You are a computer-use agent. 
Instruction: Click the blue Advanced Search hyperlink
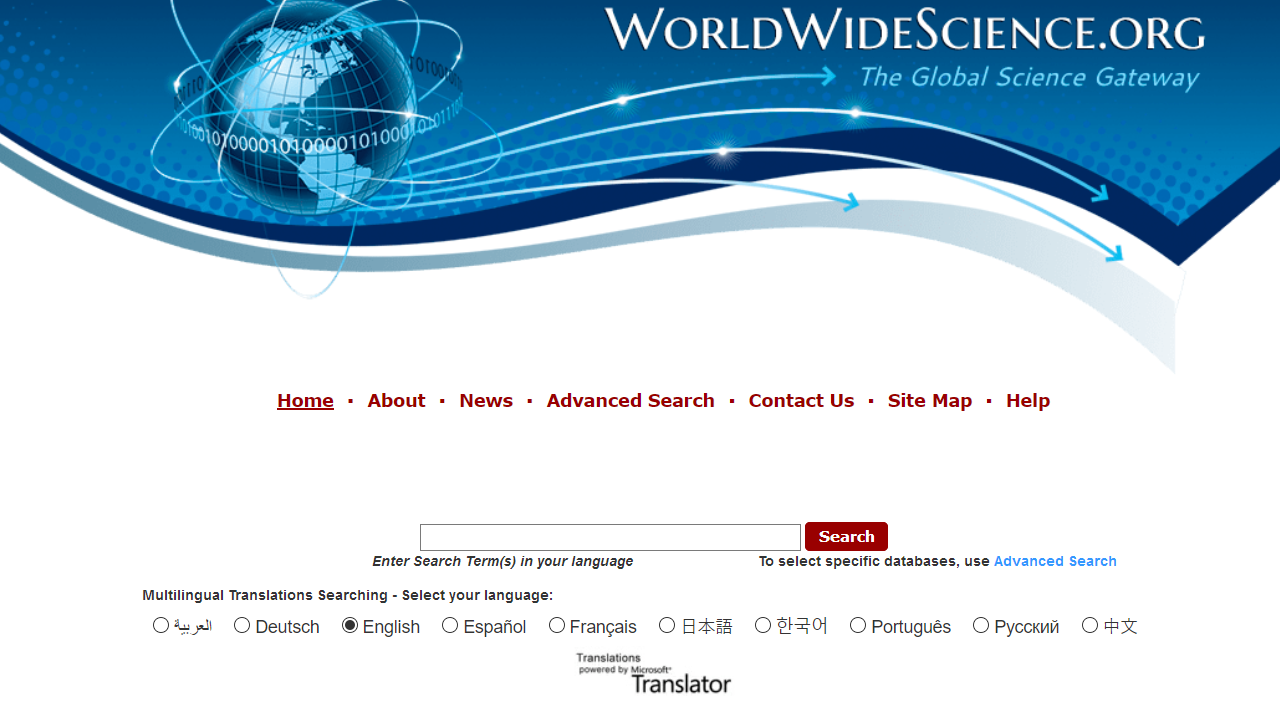pyautogui.click(x=1055, y=561)
